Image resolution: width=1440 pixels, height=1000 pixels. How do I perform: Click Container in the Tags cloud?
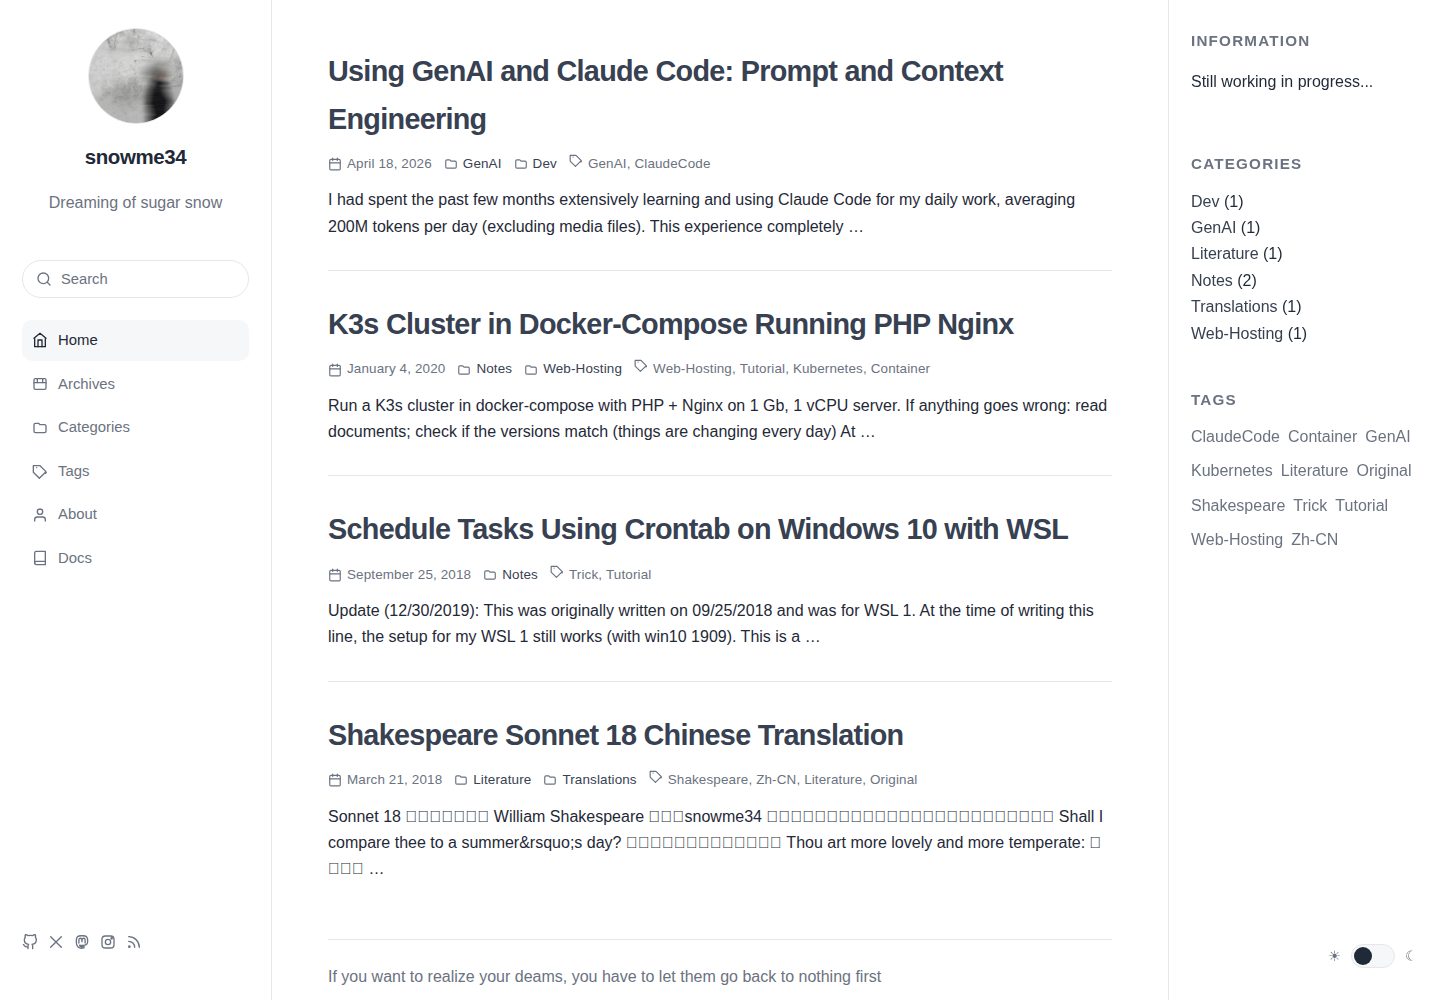click(1322, 436)
